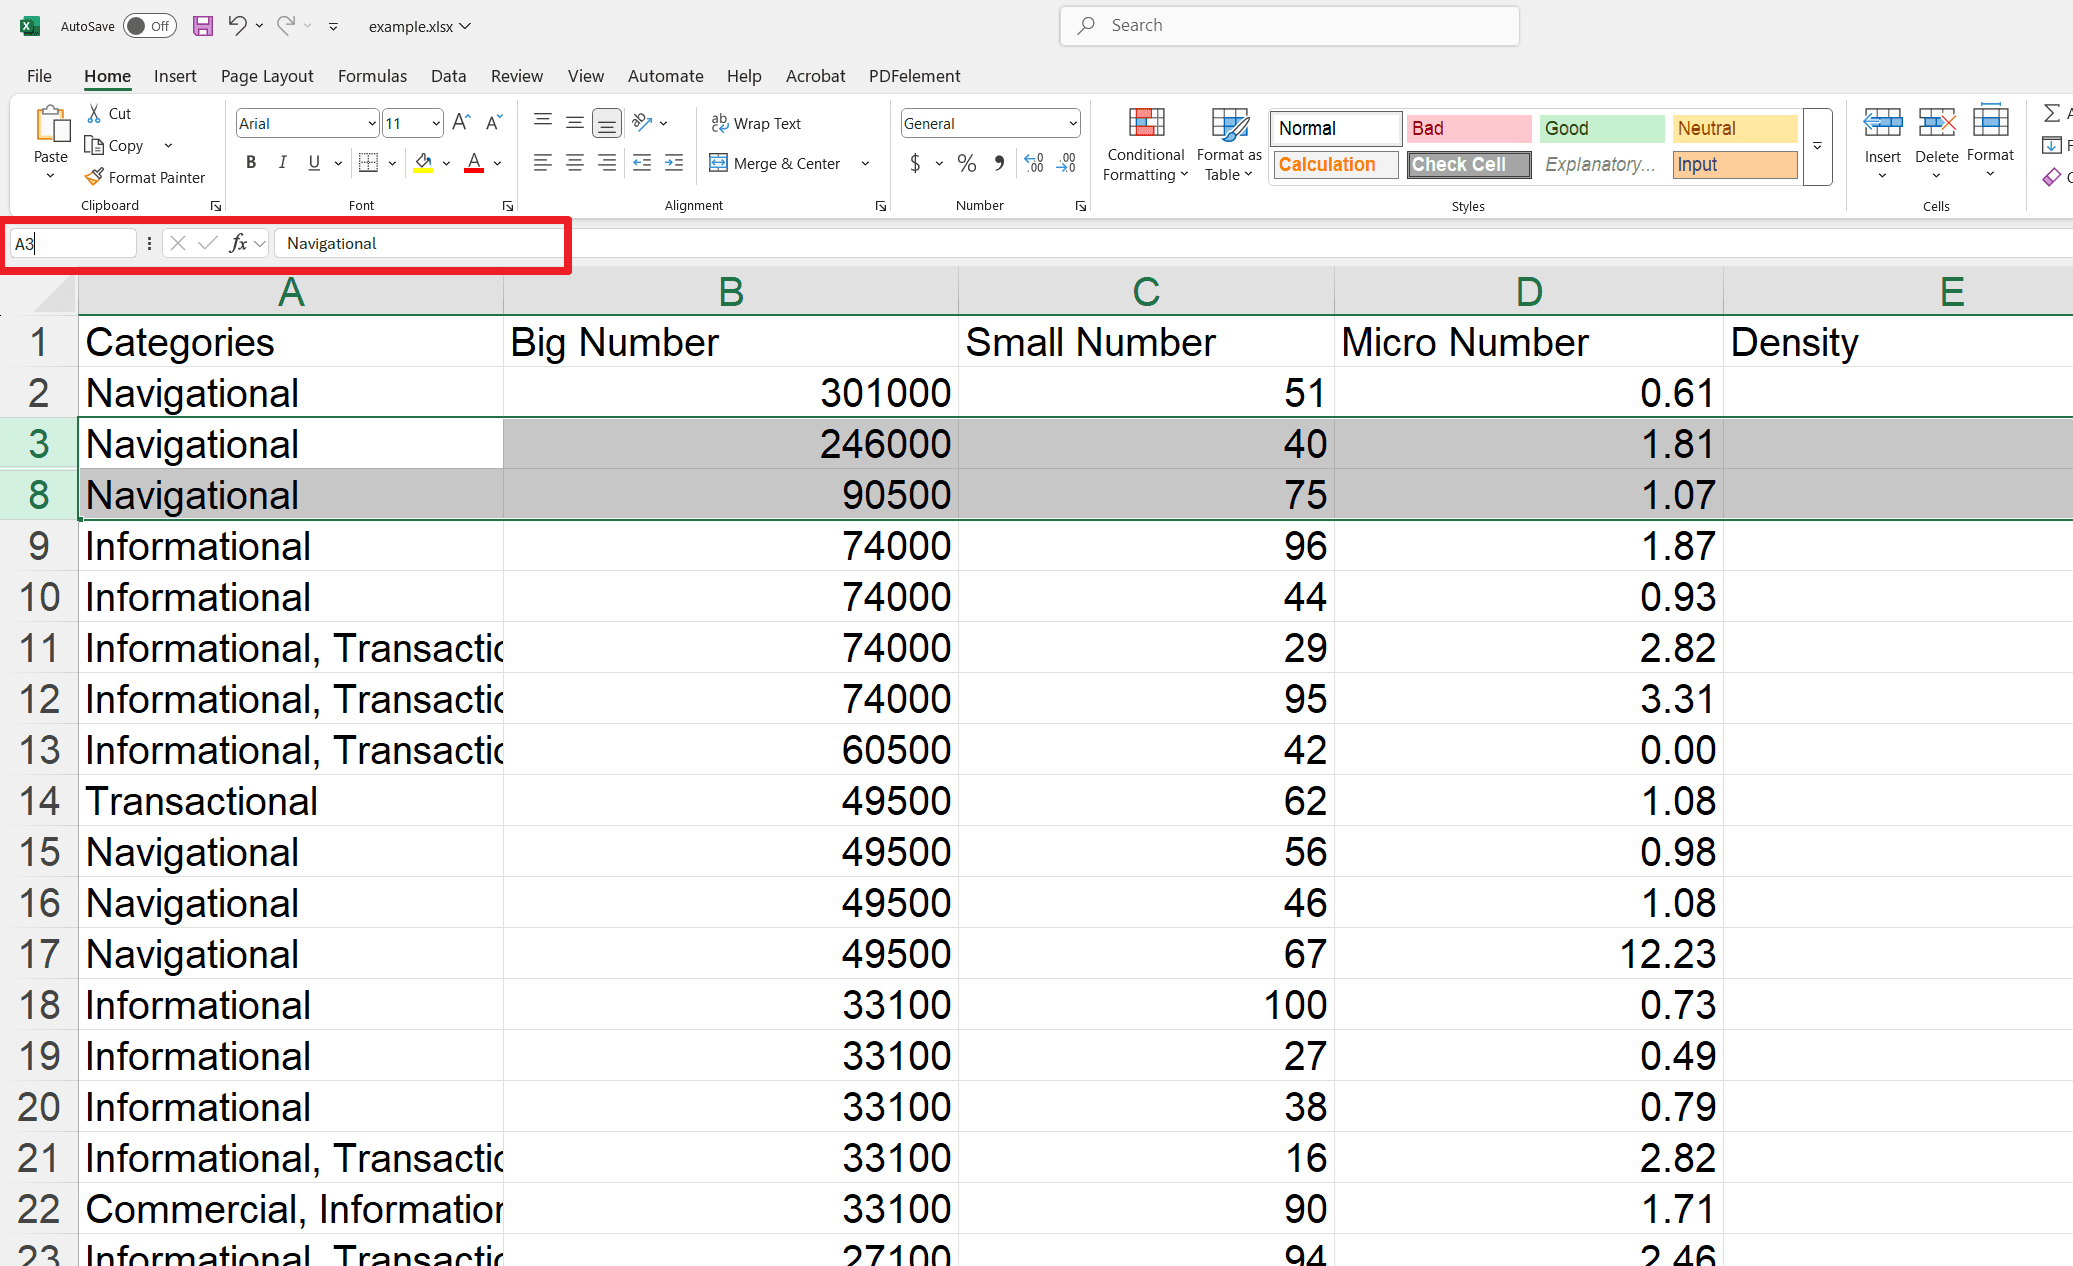Apply the Bad cell style
The width and height of the screenshot is (2073, 1266).
[1468, 128]
